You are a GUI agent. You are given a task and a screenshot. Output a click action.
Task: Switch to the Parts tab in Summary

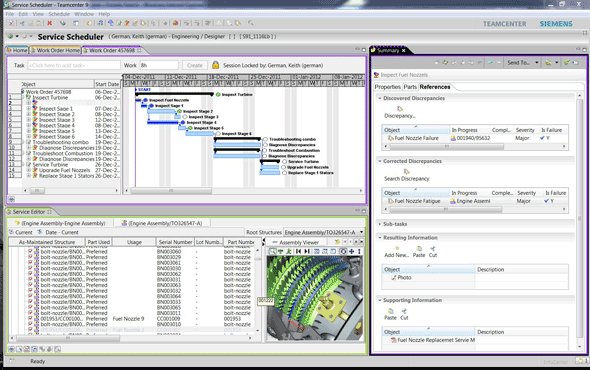(x=410, y=87)
